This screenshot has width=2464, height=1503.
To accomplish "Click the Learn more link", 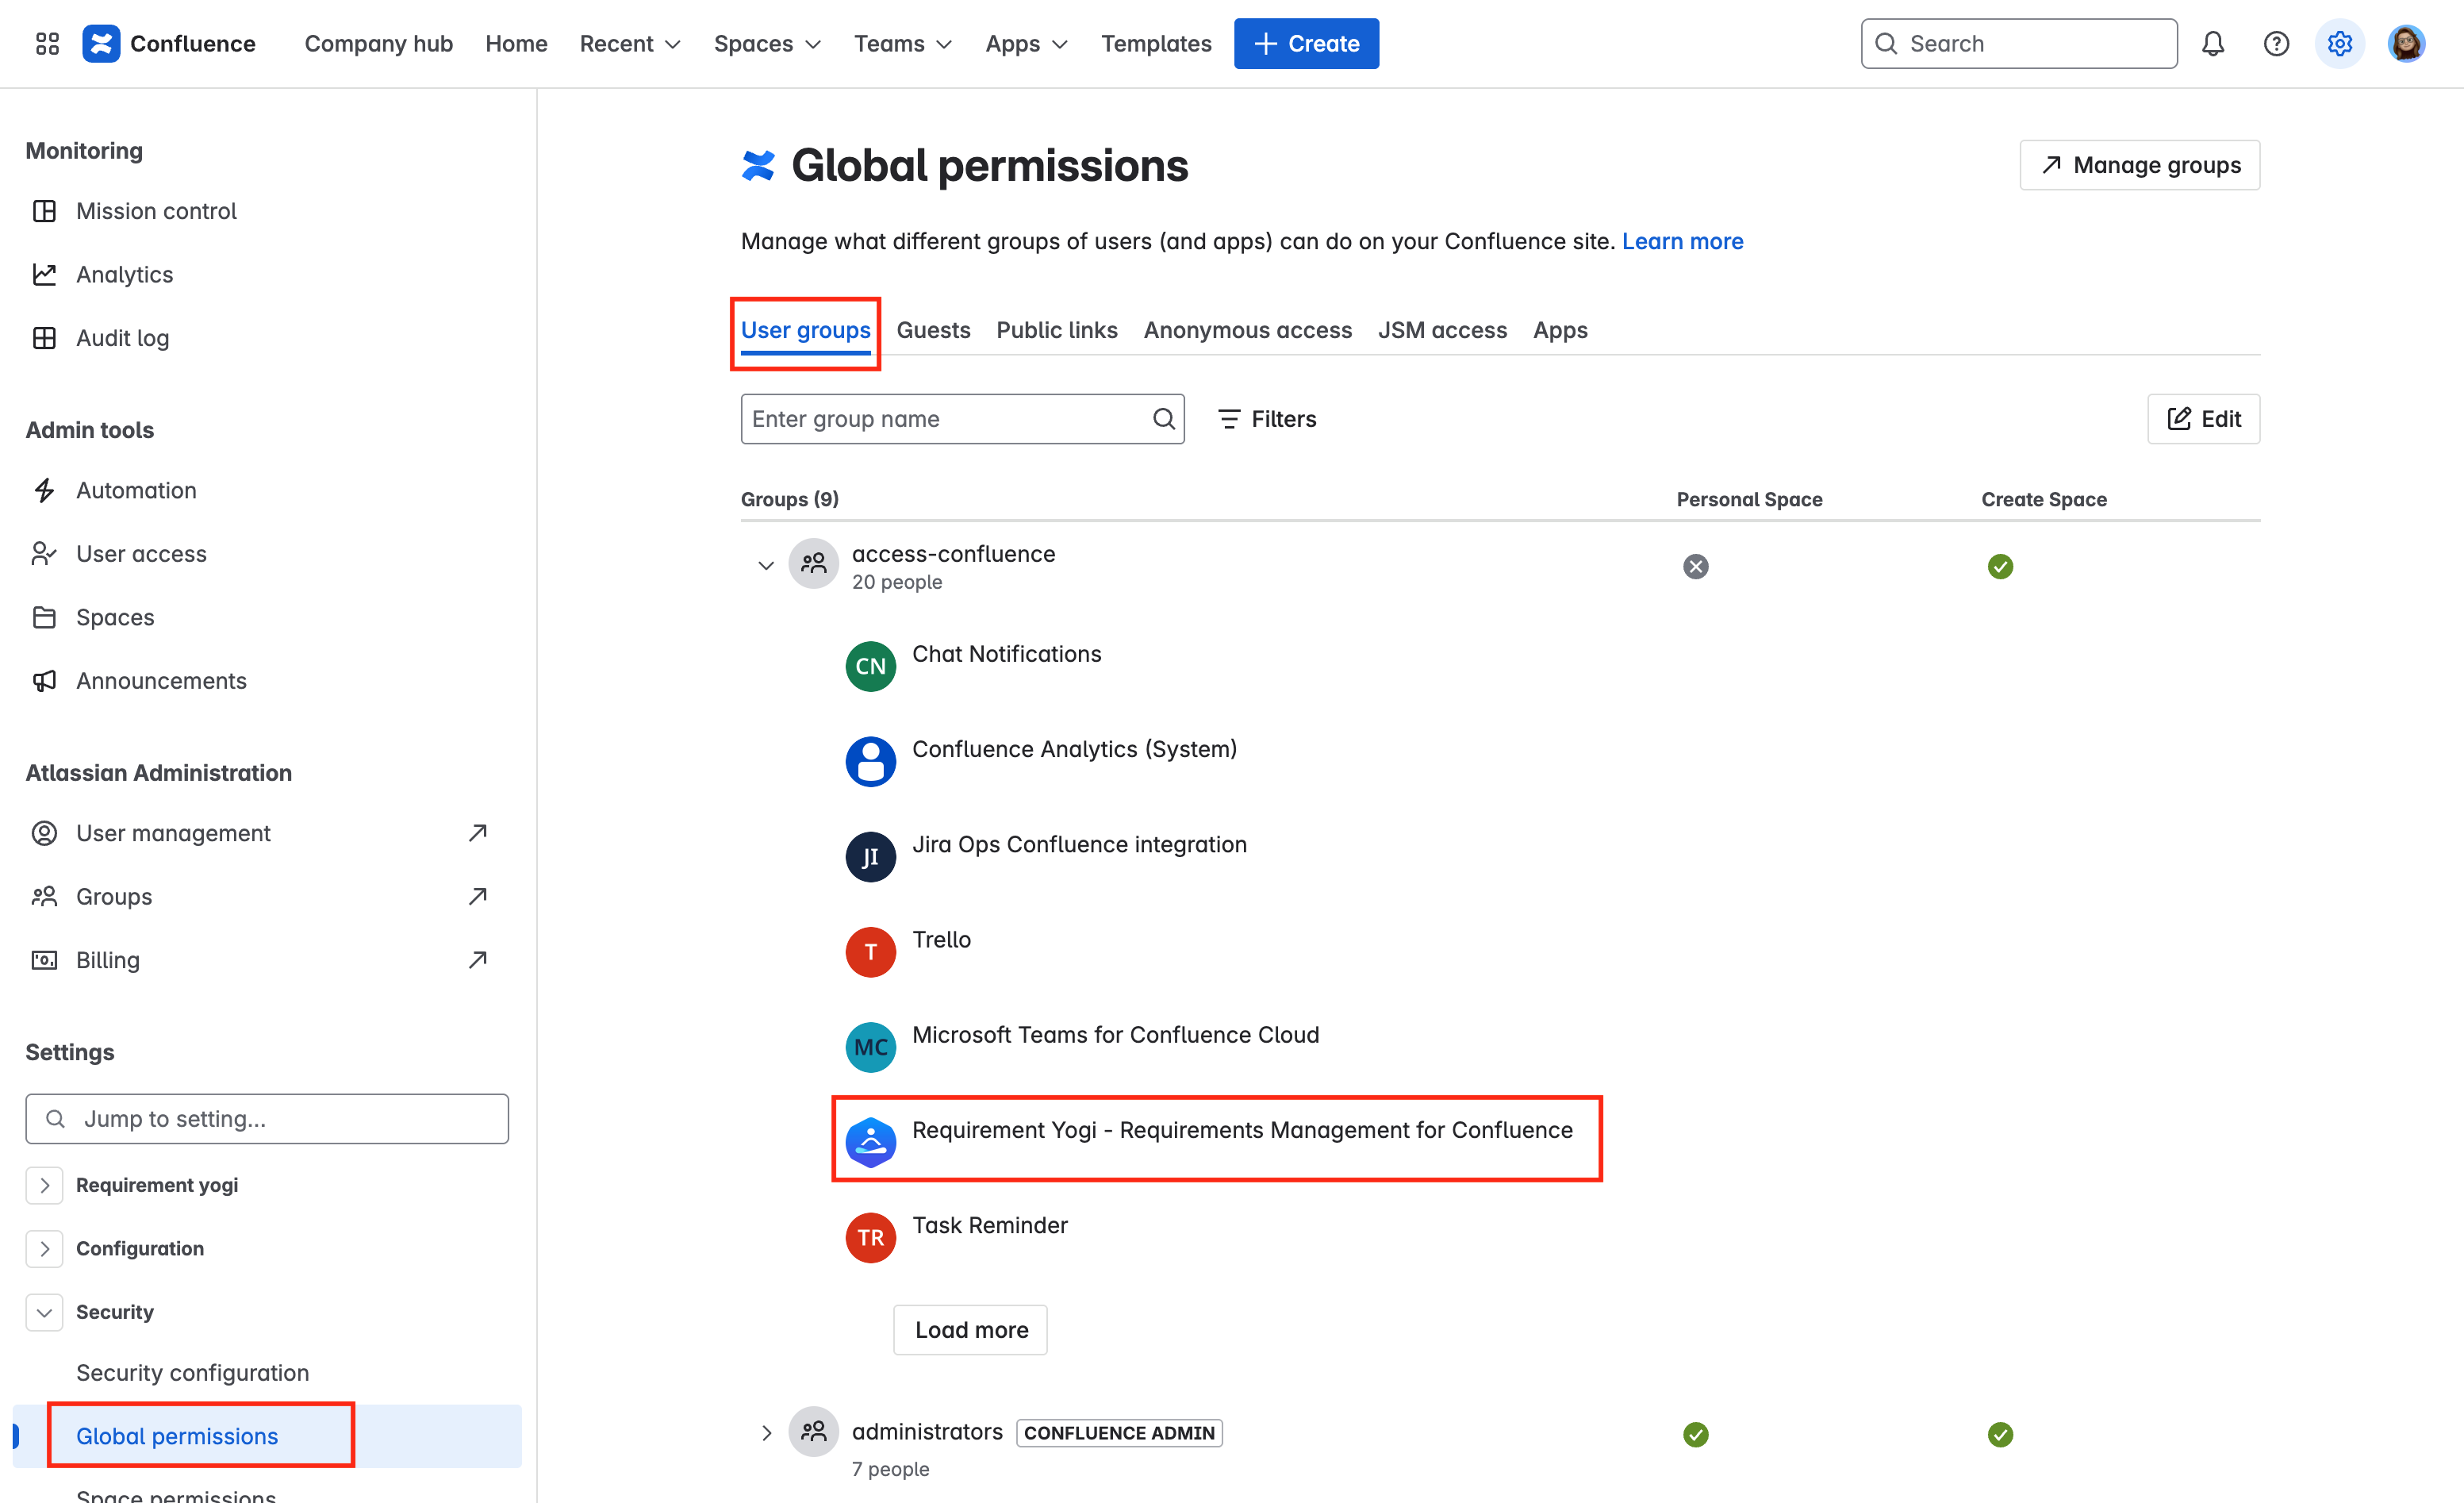I will [x=1683, y=241].
